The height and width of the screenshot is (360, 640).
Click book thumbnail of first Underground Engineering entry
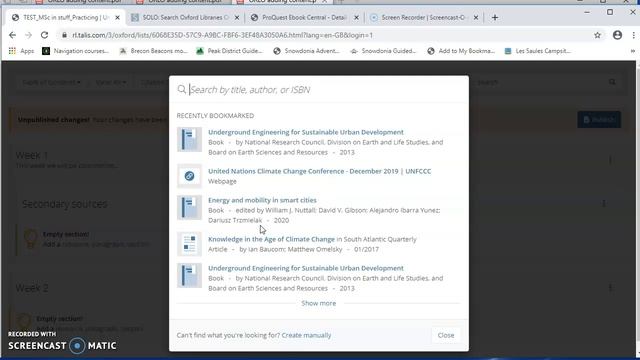pos(189,139)
